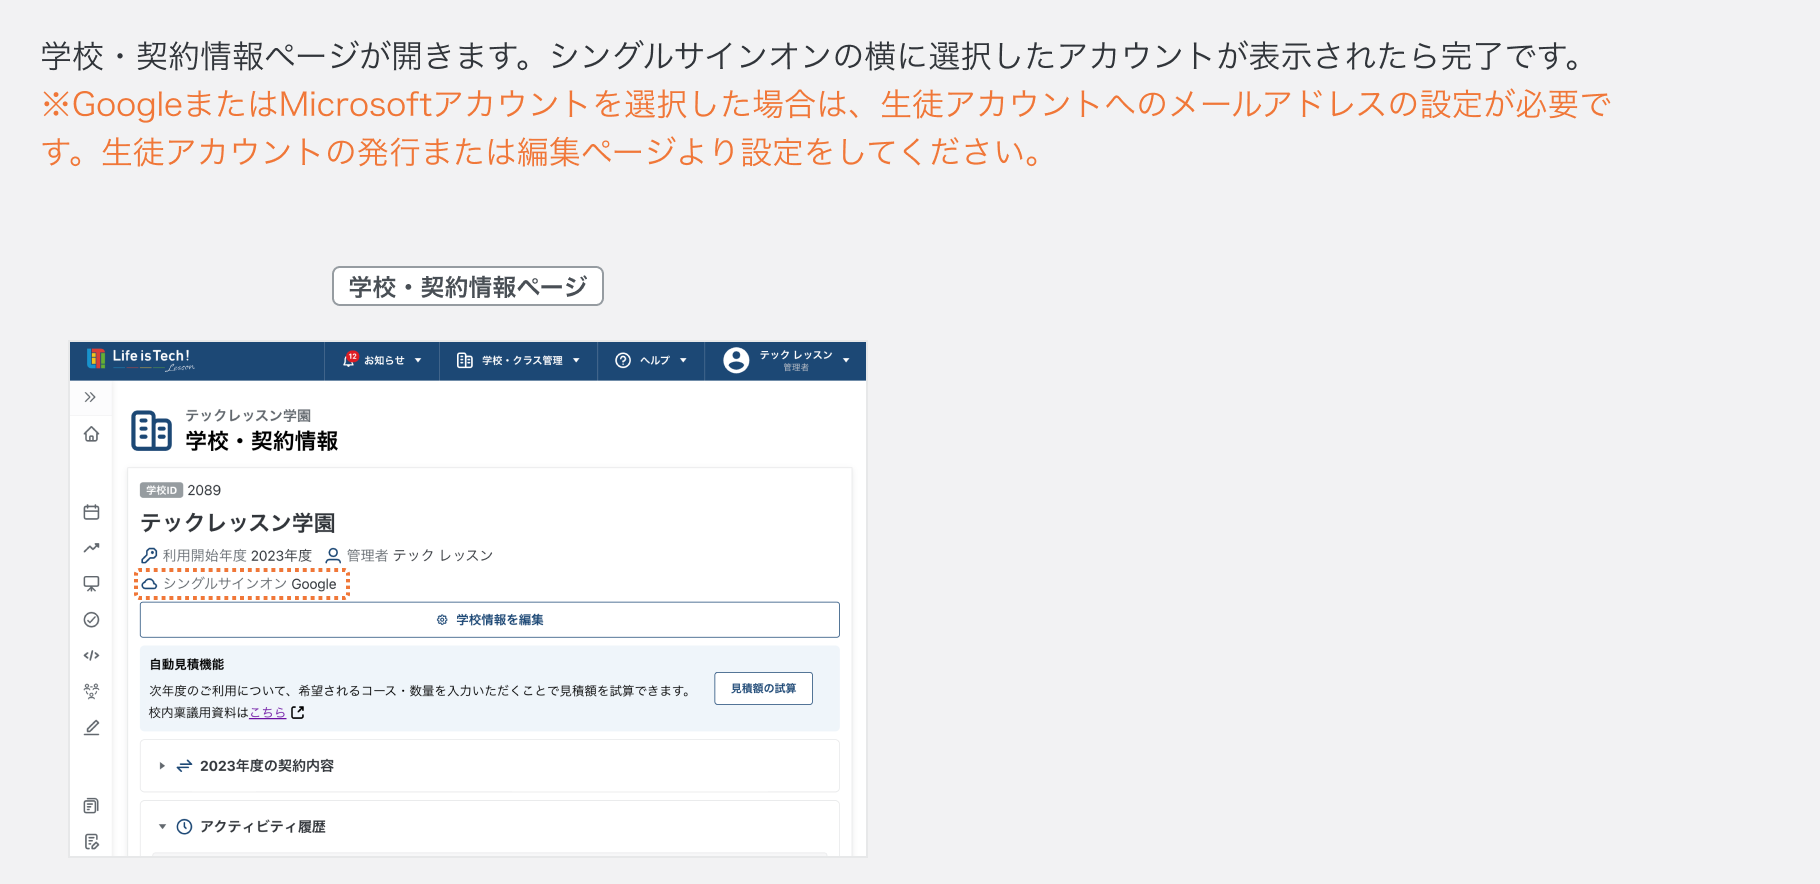Screen dimensions: 1820x884
Task: Click the presentation screen sidebar icon
Action: click(x=91, y=584)
